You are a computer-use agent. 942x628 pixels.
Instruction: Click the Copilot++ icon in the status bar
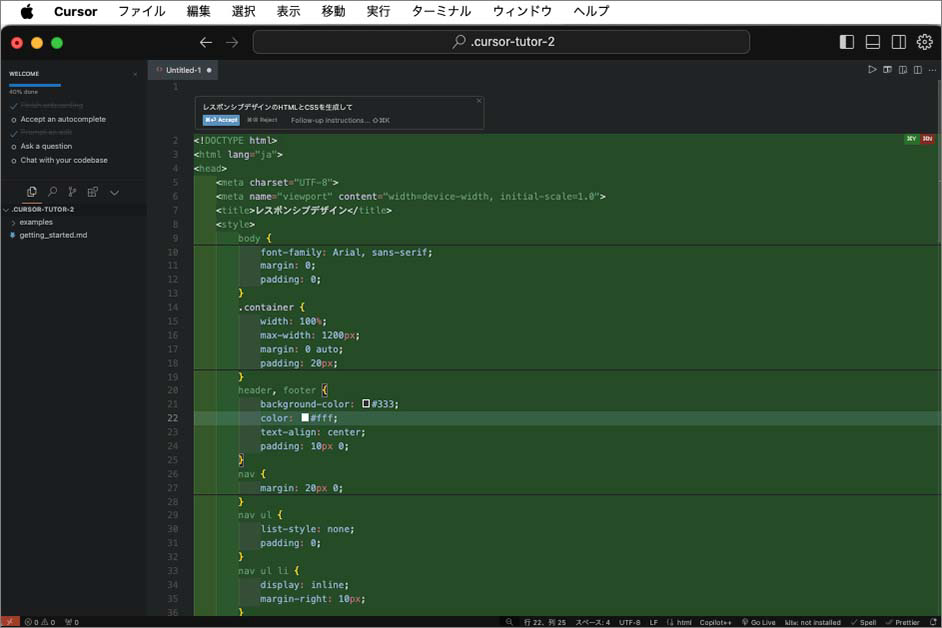pos(714,621)
